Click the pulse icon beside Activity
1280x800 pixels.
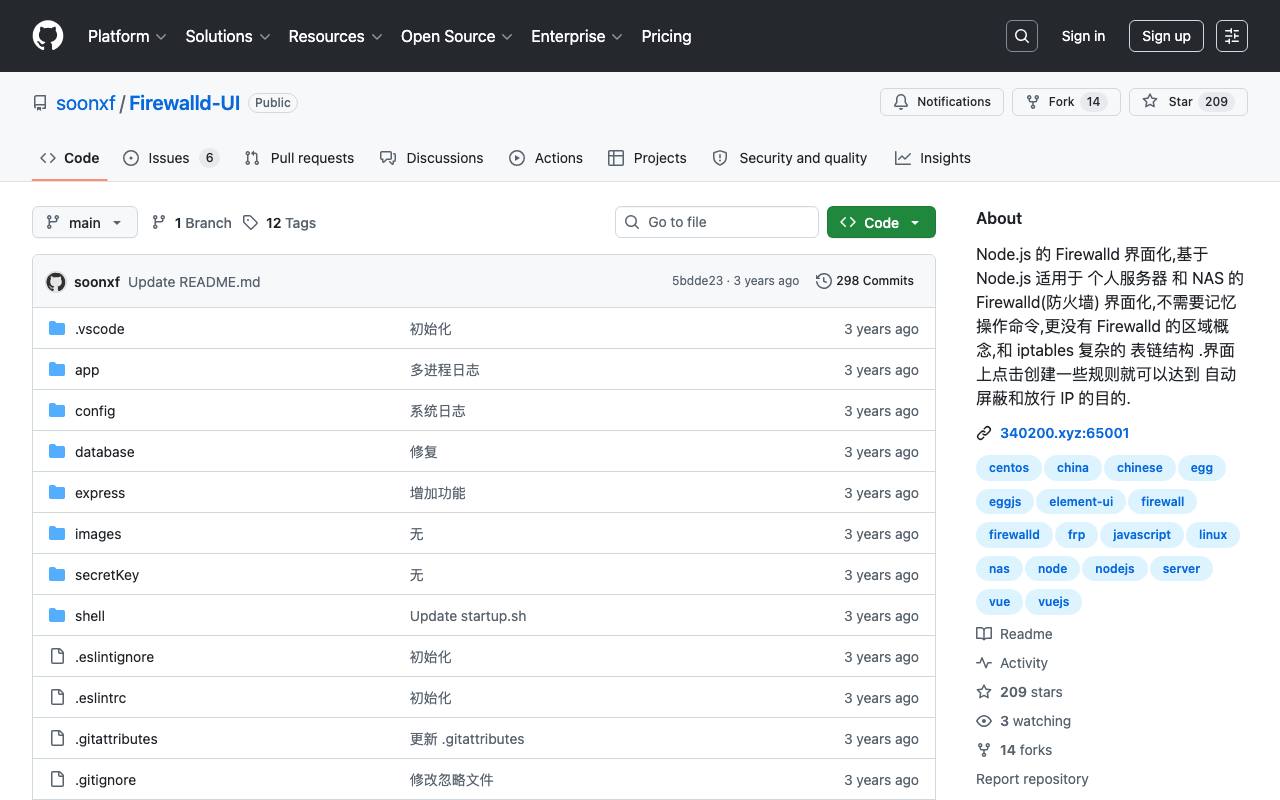pyautogui.click(x=984, y=663)
